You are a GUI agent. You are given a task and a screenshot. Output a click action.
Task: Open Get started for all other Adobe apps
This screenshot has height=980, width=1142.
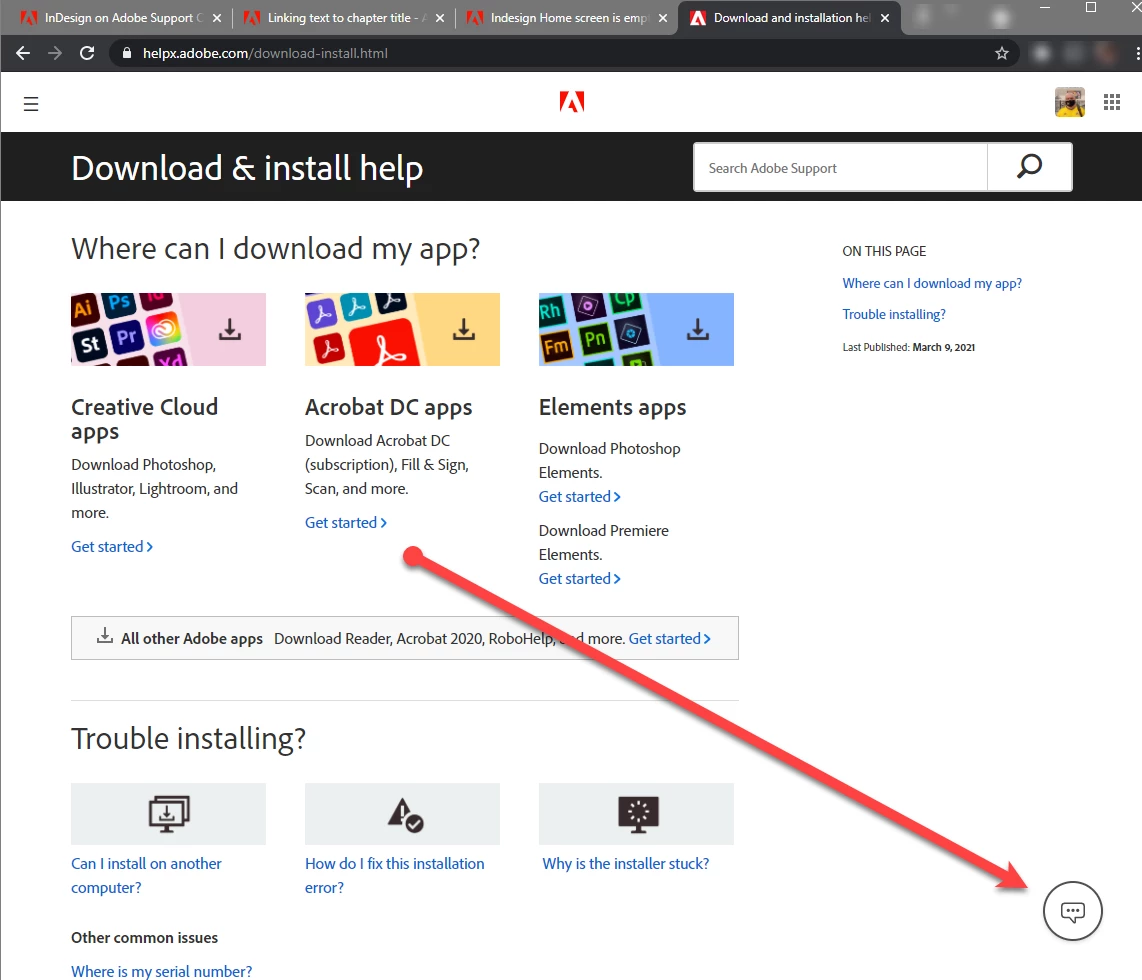669,639
